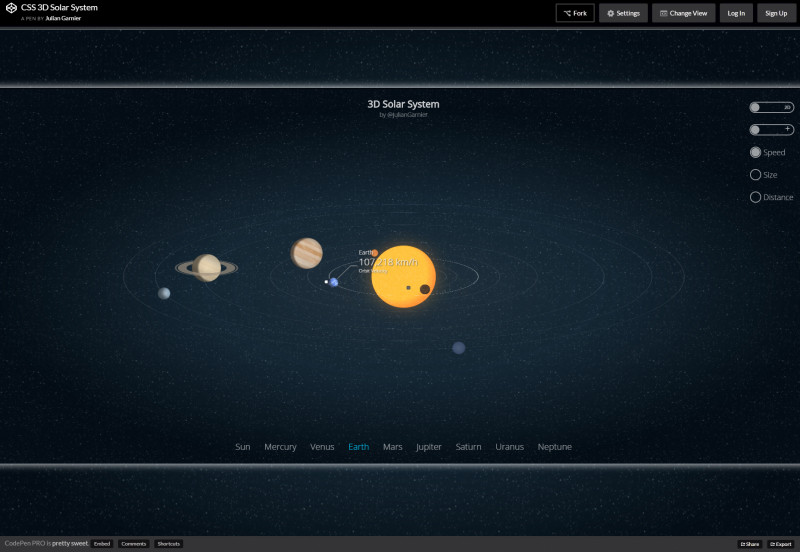The height and width of the screenshot is (552, 800).
Task: Click the pale Uranus planet at far left
Action: pyautogui.click(x=164, y=293)
